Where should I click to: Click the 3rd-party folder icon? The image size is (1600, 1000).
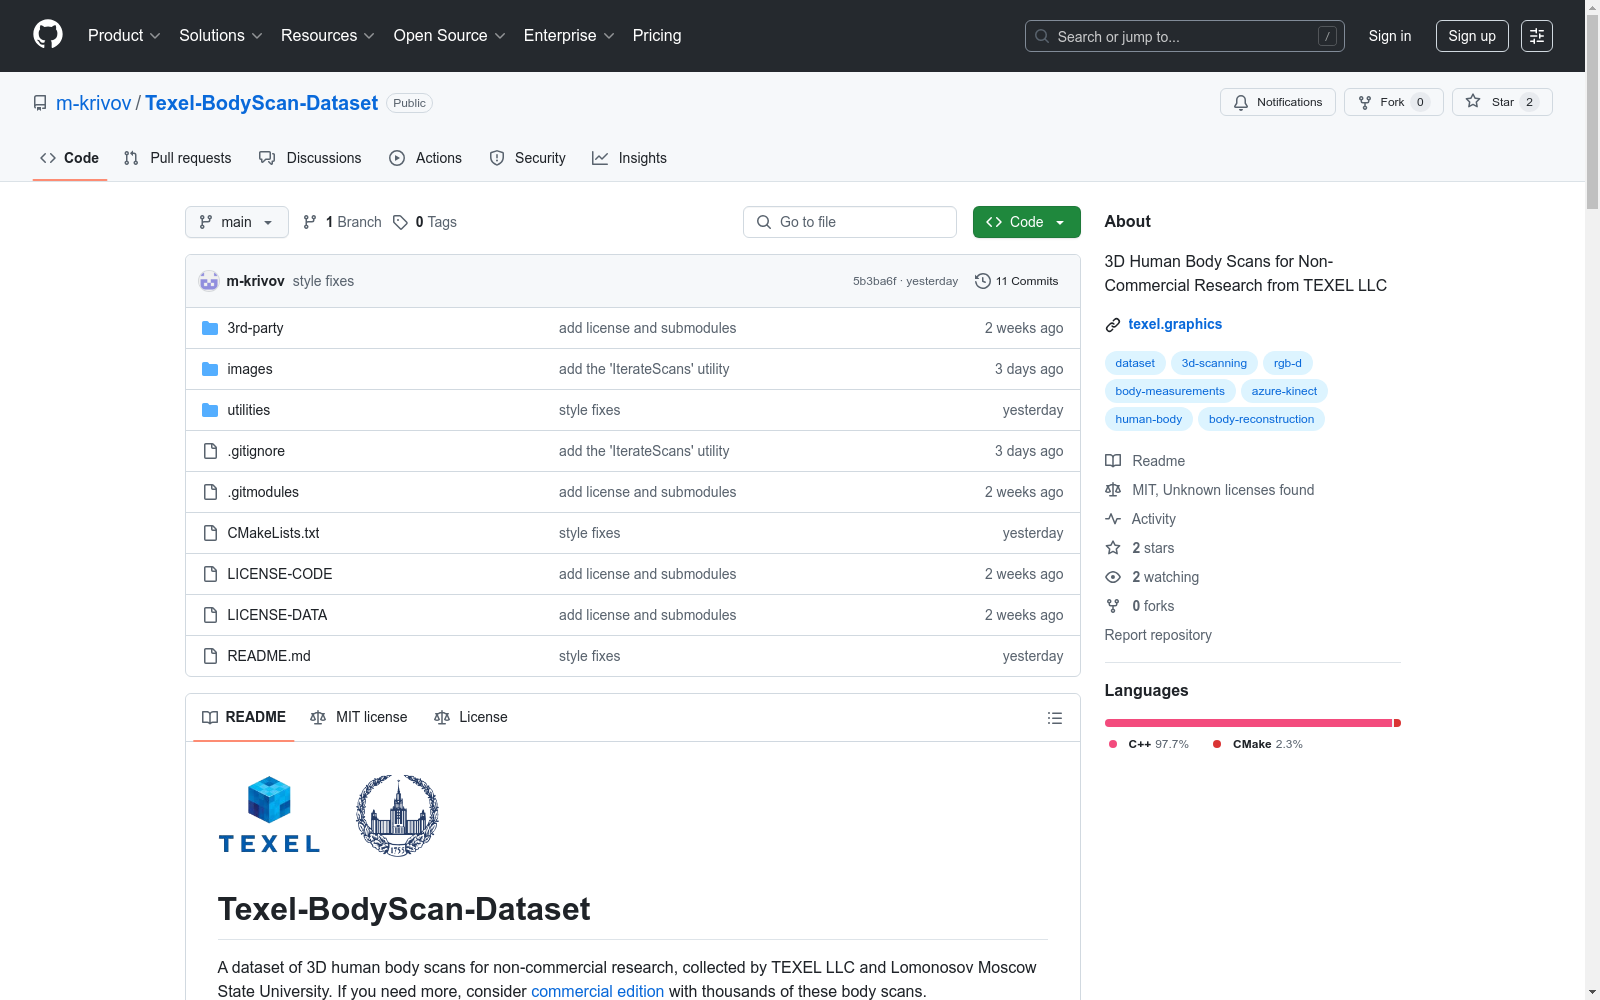click(x=210, y=328)
